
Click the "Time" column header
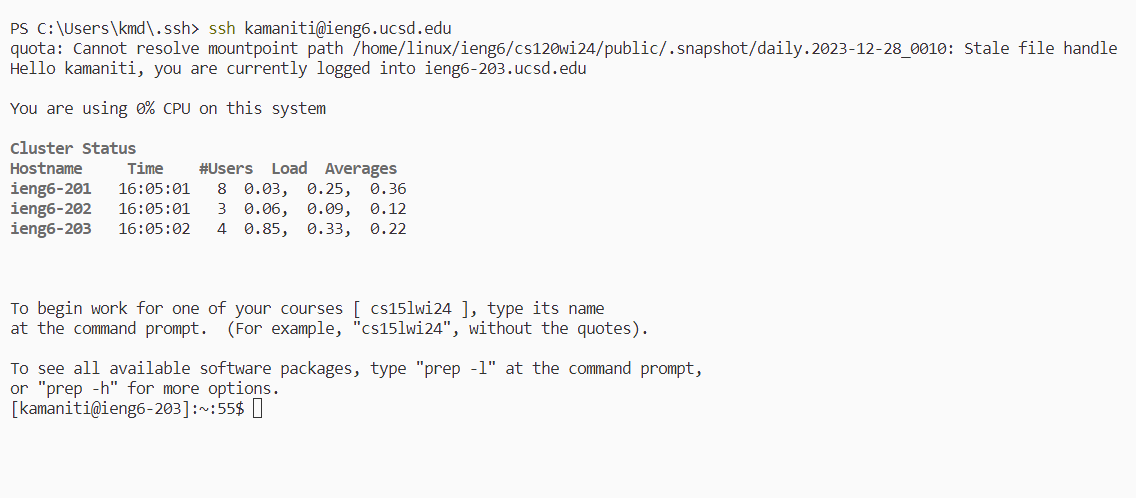[x=145, y=169]
